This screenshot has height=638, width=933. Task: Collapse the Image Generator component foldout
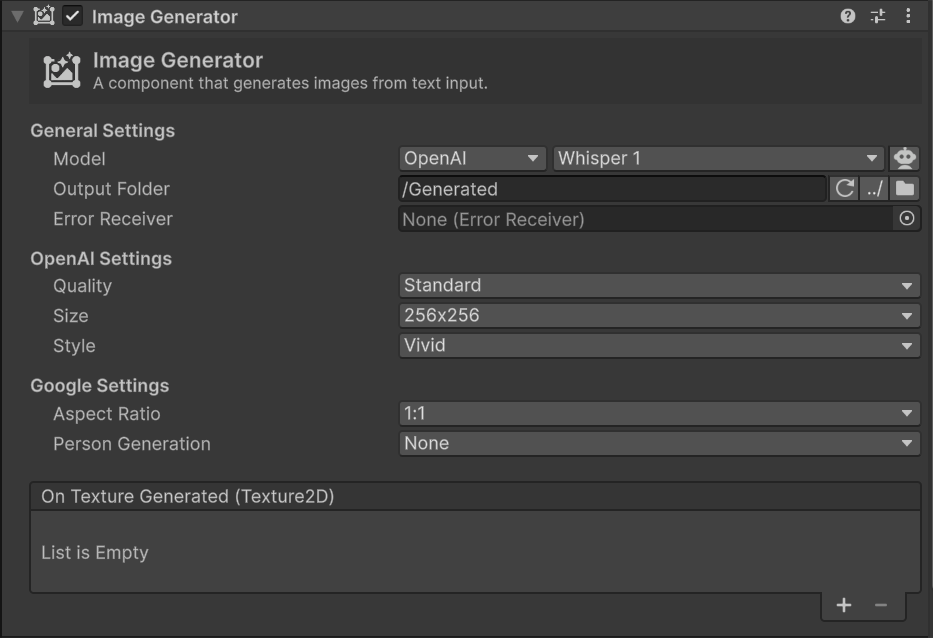pos(17,16)
